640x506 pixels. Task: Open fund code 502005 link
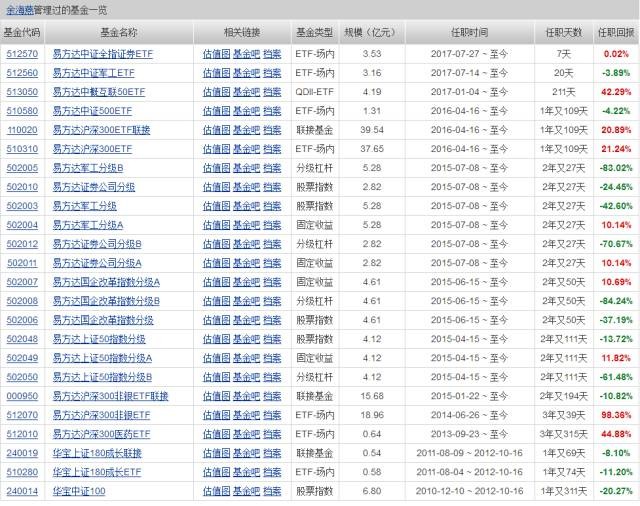(22, 168)
